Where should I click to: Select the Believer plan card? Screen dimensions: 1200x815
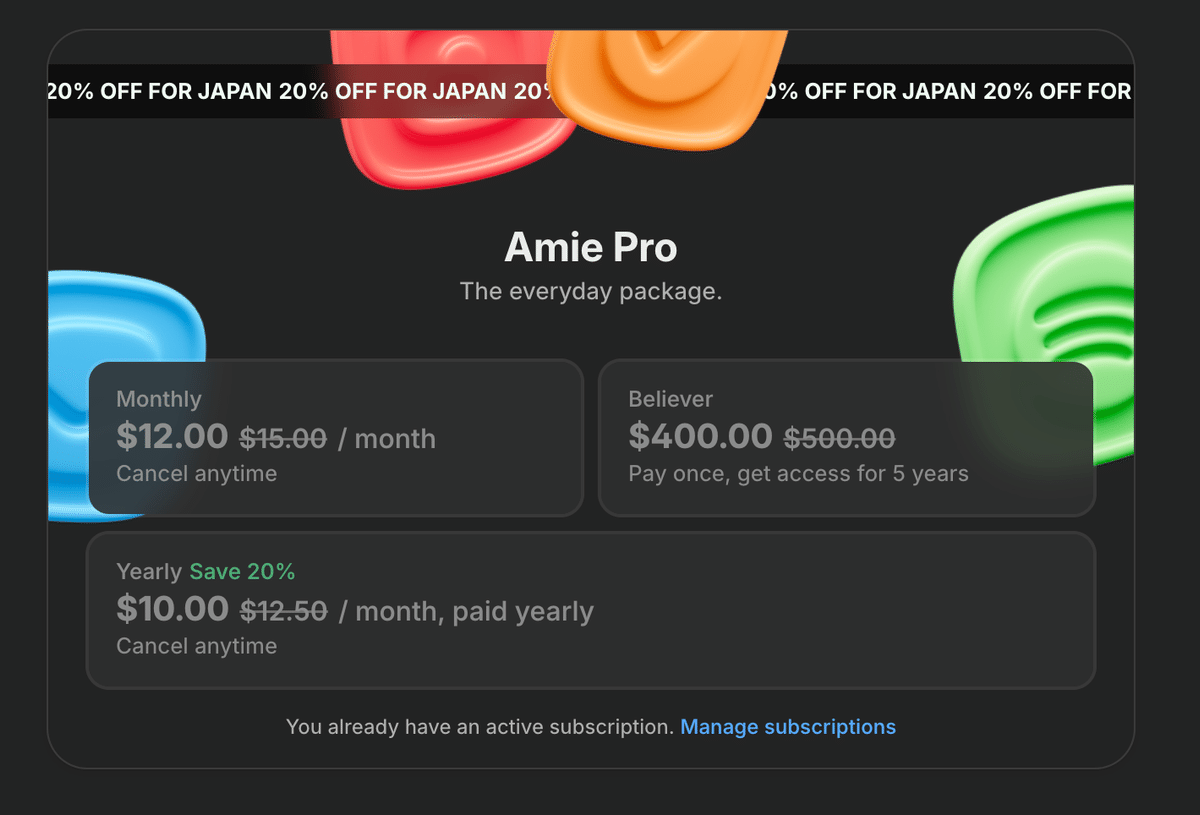(846, 438)
